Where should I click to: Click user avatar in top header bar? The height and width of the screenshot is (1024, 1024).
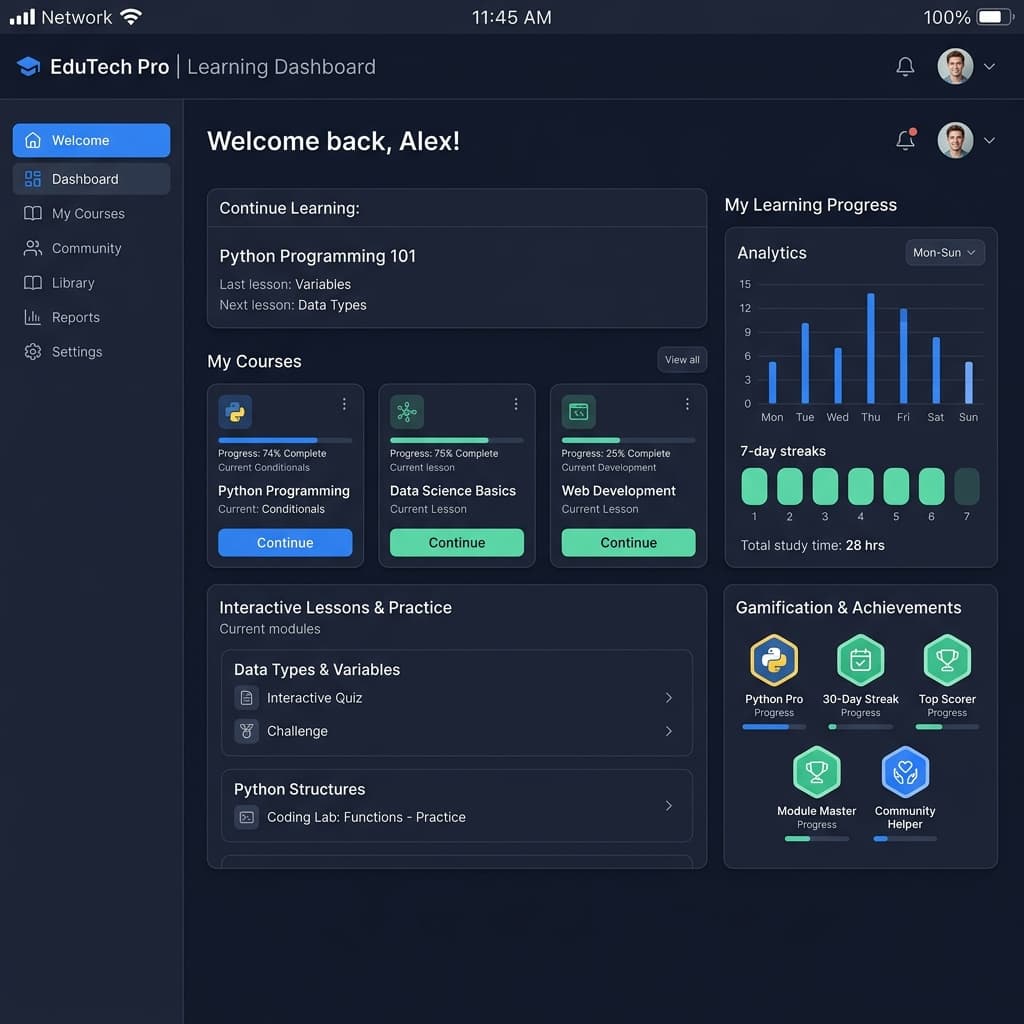[x=955, y=67]
